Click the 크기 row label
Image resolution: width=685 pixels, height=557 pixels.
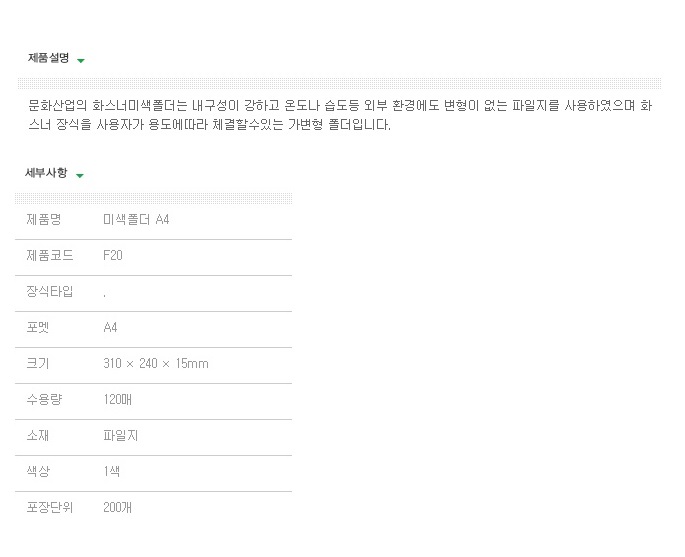coord(38,363)
